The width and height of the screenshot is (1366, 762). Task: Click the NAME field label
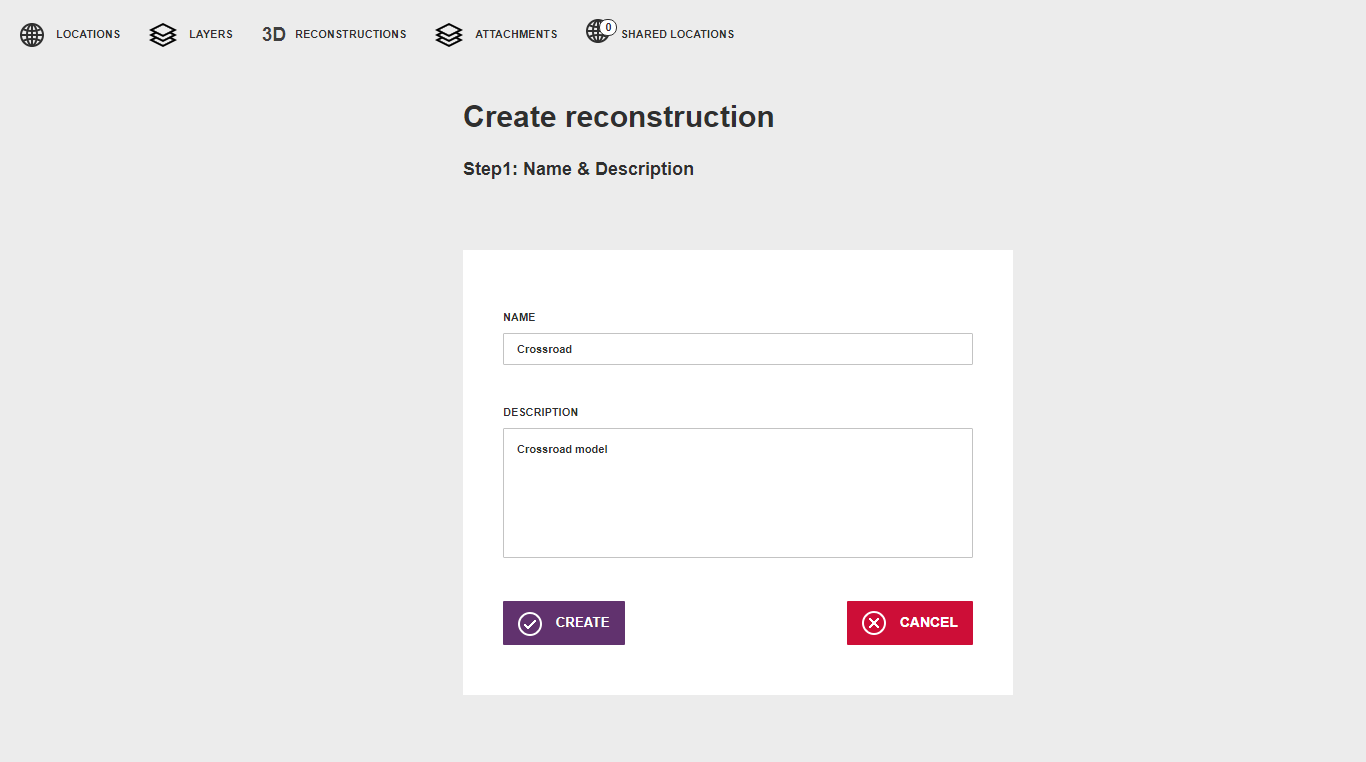[519, 317]
